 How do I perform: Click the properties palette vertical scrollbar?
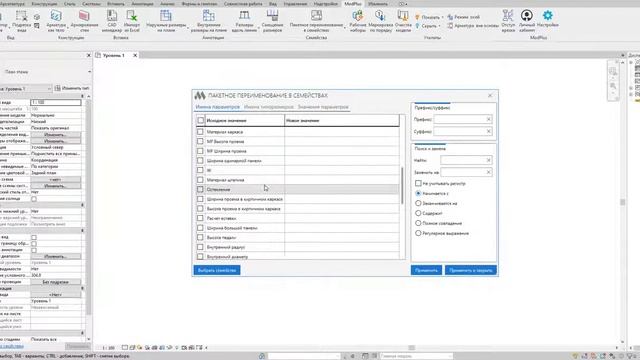tap(88, 206)
